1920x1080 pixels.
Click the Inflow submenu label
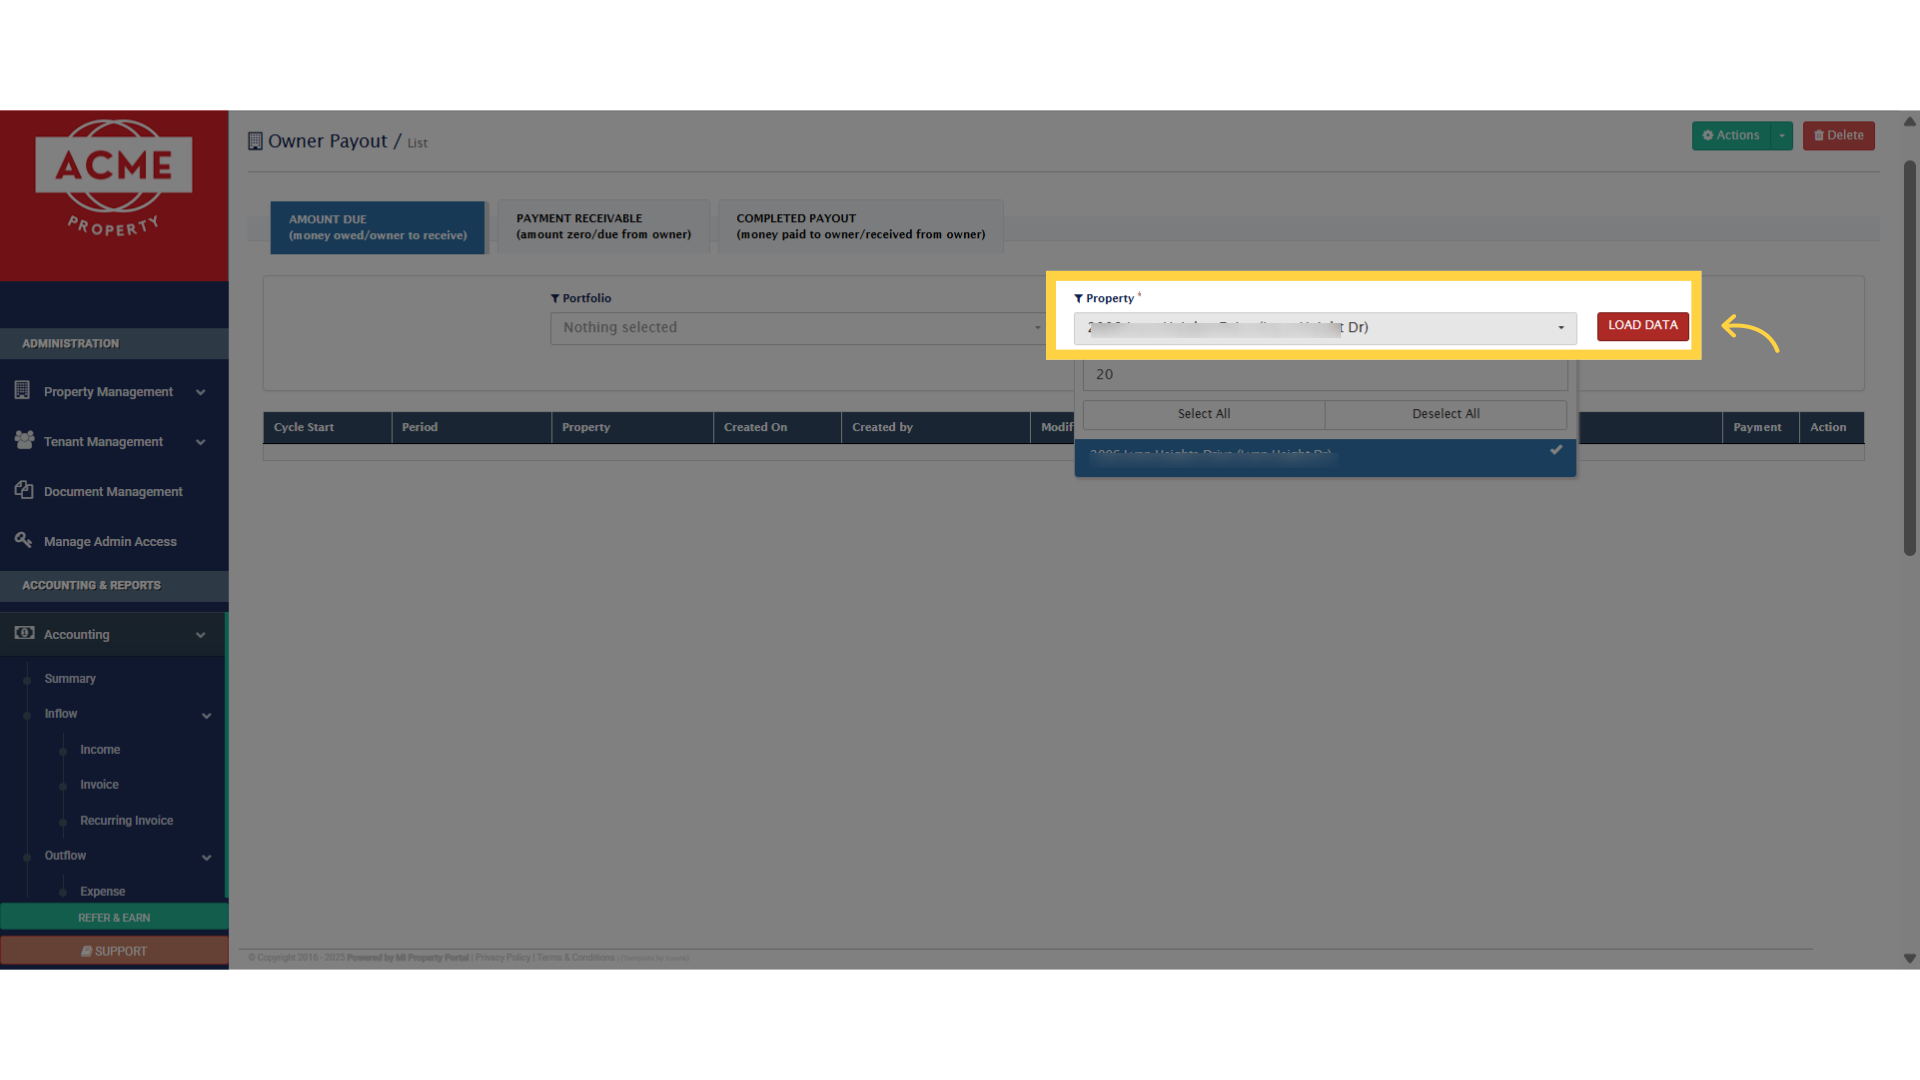coord(61,714)
